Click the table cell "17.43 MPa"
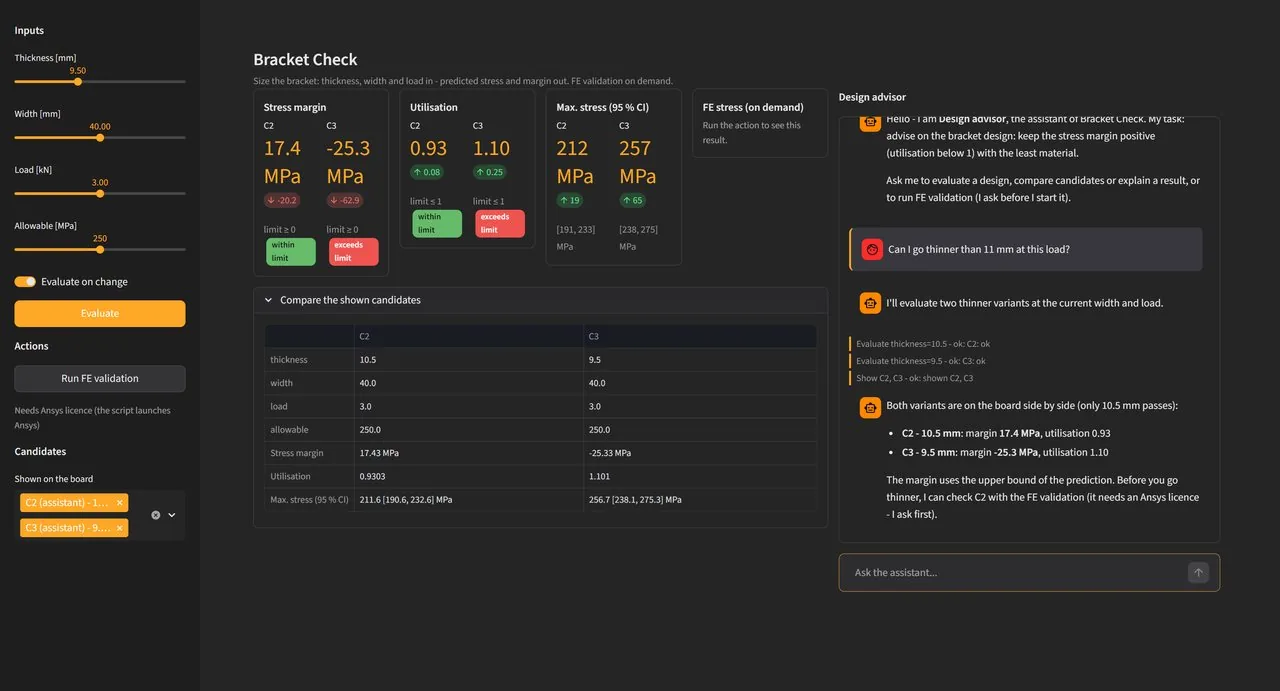This screenshot has width=1280, height=691. (x=469, y=453)
